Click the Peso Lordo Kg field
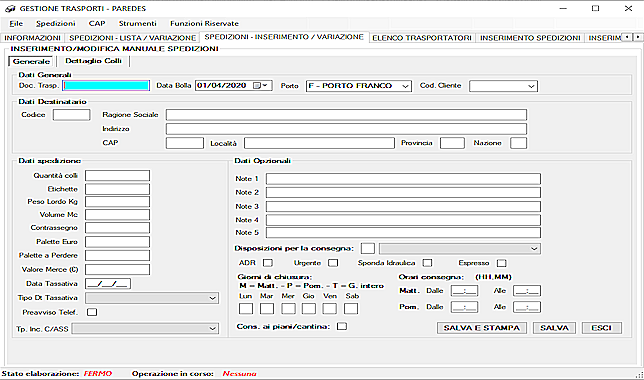The image size is (644, 380). pyautogui.click(x=117, y=202)
